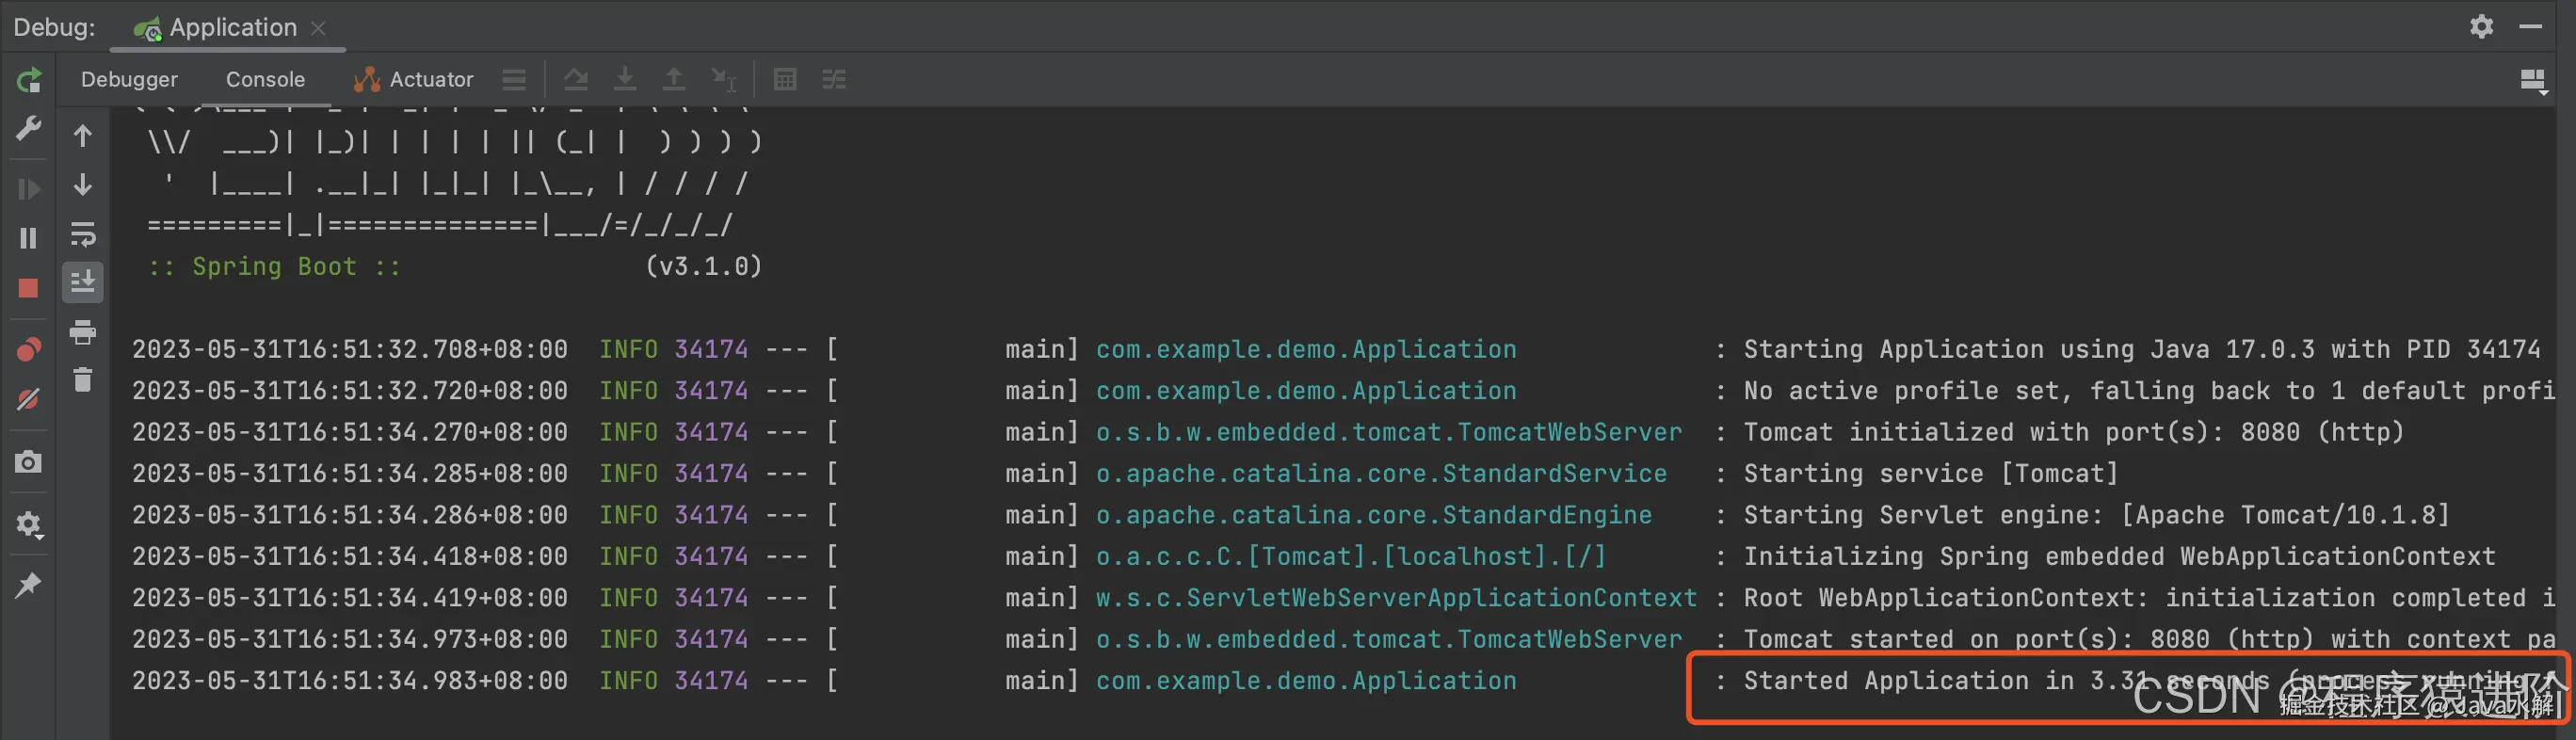2576x740 pixels.
Task: Hide the Debug tool window
Action: pos(2530,27)
